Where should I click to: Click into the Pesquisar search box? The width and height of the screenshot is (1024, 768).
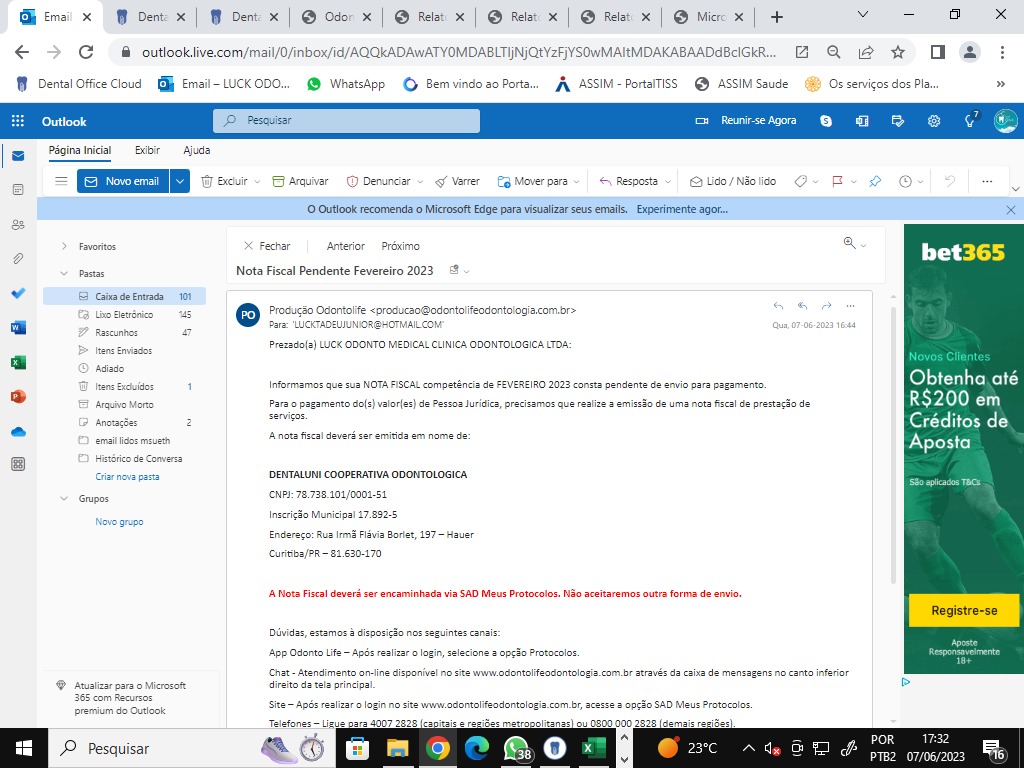click(346, 121)
